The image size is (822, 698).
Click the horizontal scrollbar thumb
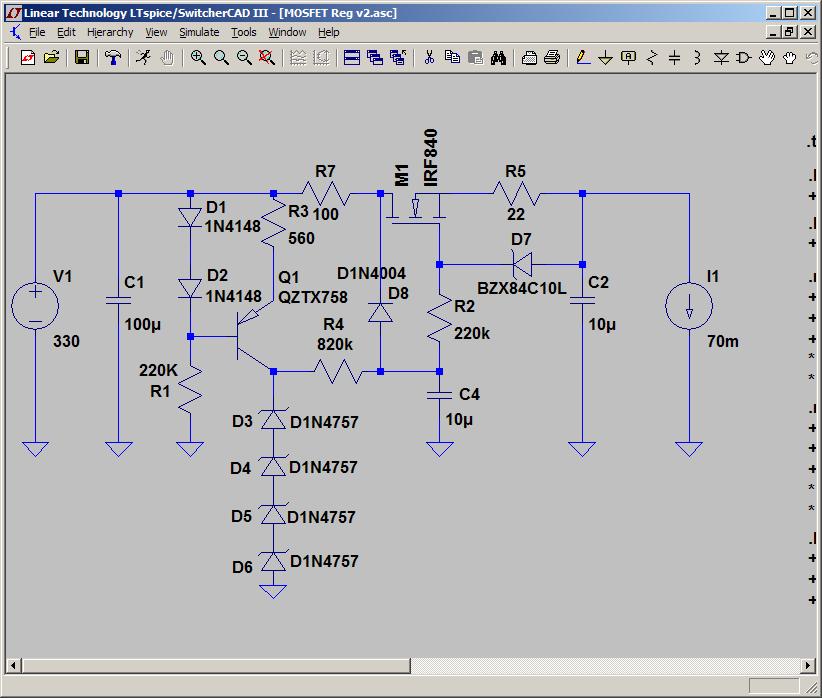[216, 665]
